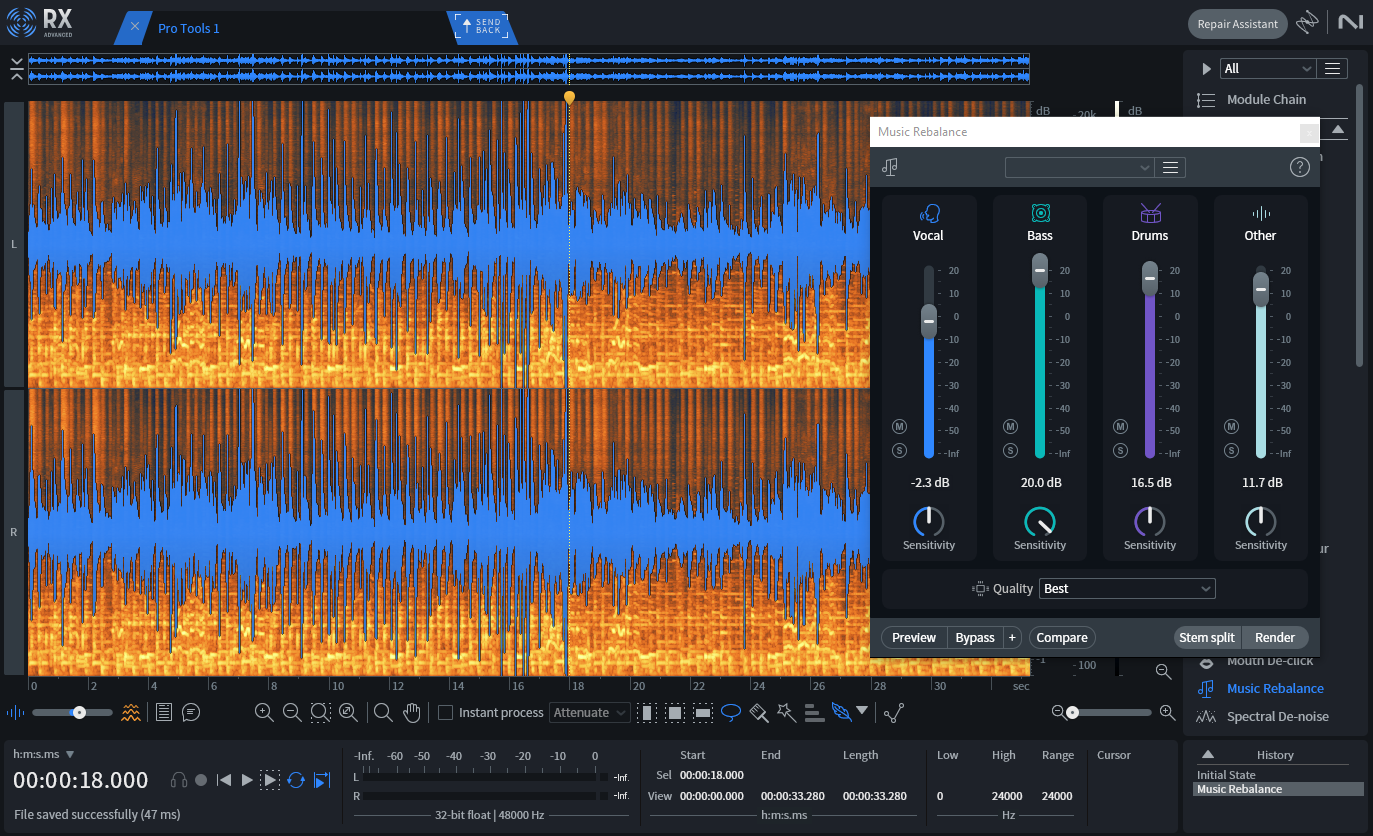Click the Native Instruments logo icon
Viewport: 1373px width, 836px height.
point(1350,22)
